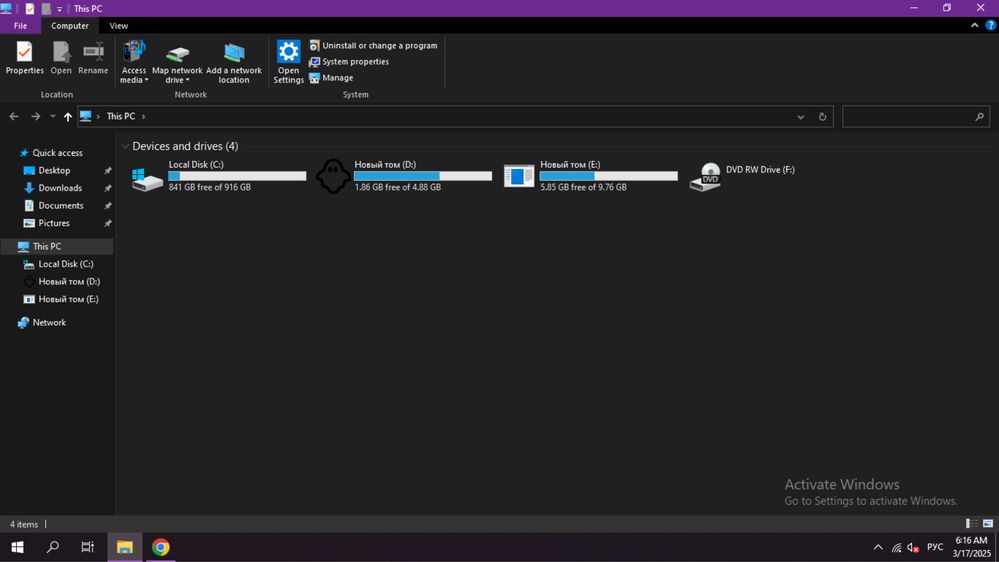
Task: Open Downloads in the navigation pane
Action: (60, 188)
